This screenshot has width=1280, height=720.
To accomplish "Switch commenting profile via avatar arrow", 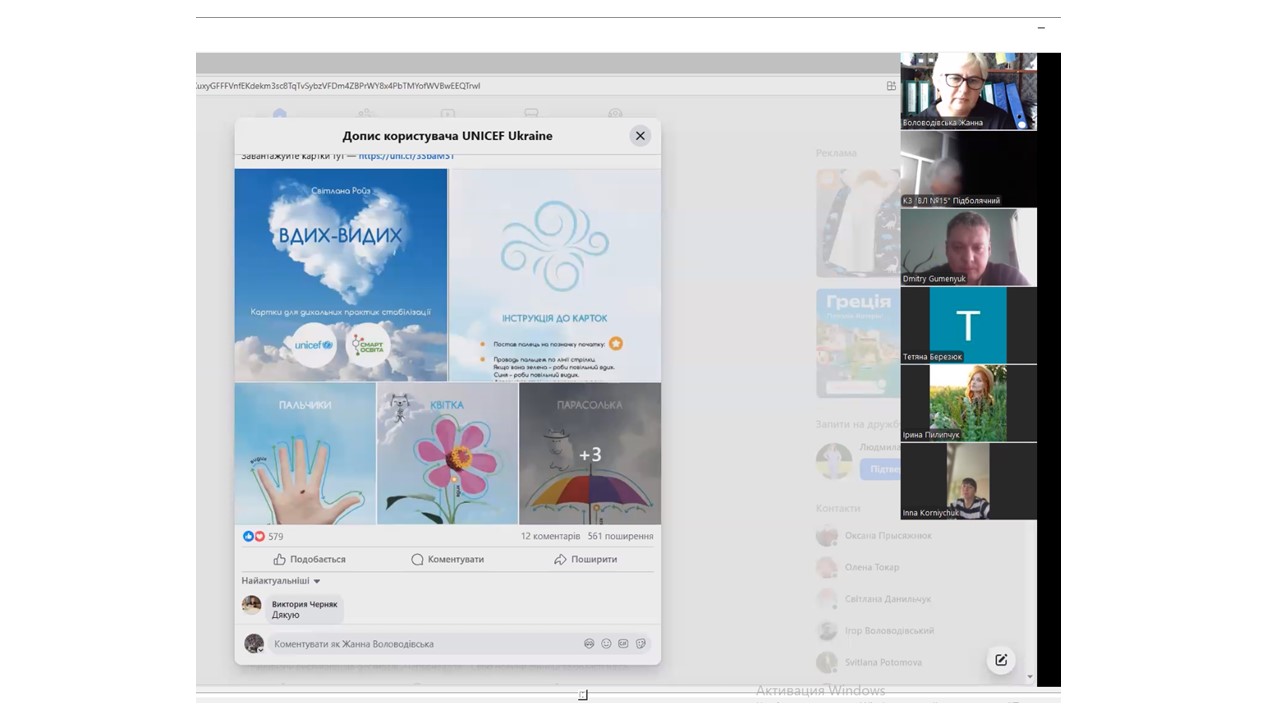I will (254, 644).
